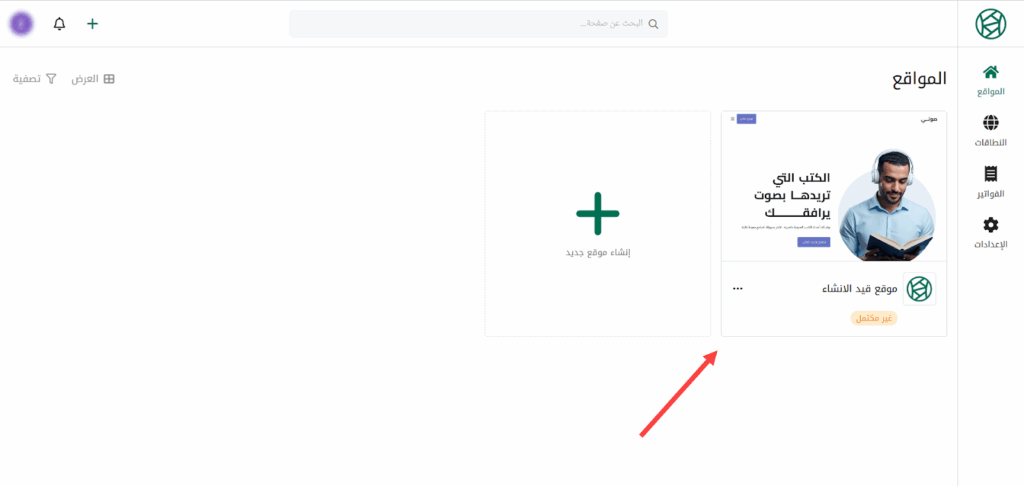Click the إنشاء موقع جديد label
Screen dimensions: 1024x486
[x=597, y=253]
